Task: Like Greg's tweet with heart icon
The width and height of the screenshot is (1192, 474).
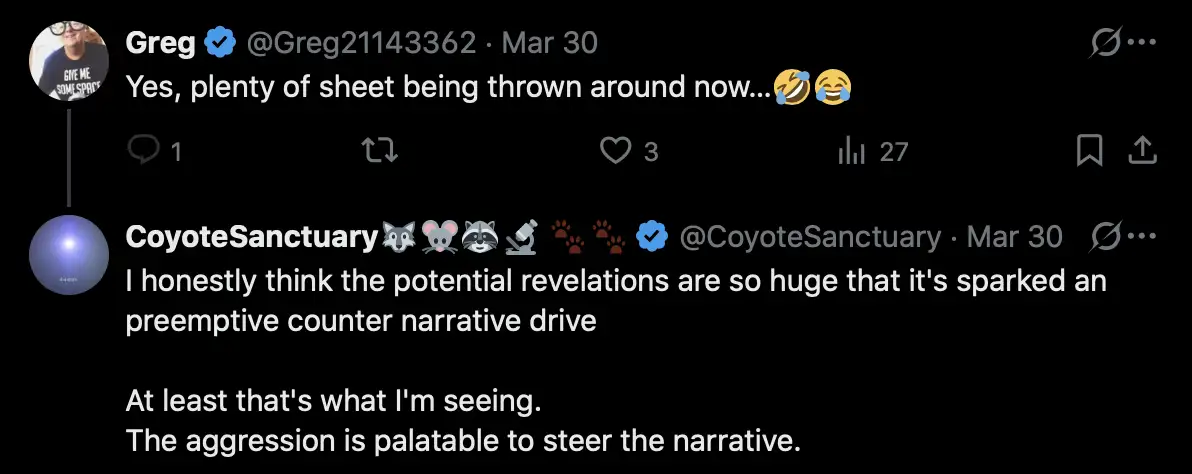Action: (x=616, y=151)
